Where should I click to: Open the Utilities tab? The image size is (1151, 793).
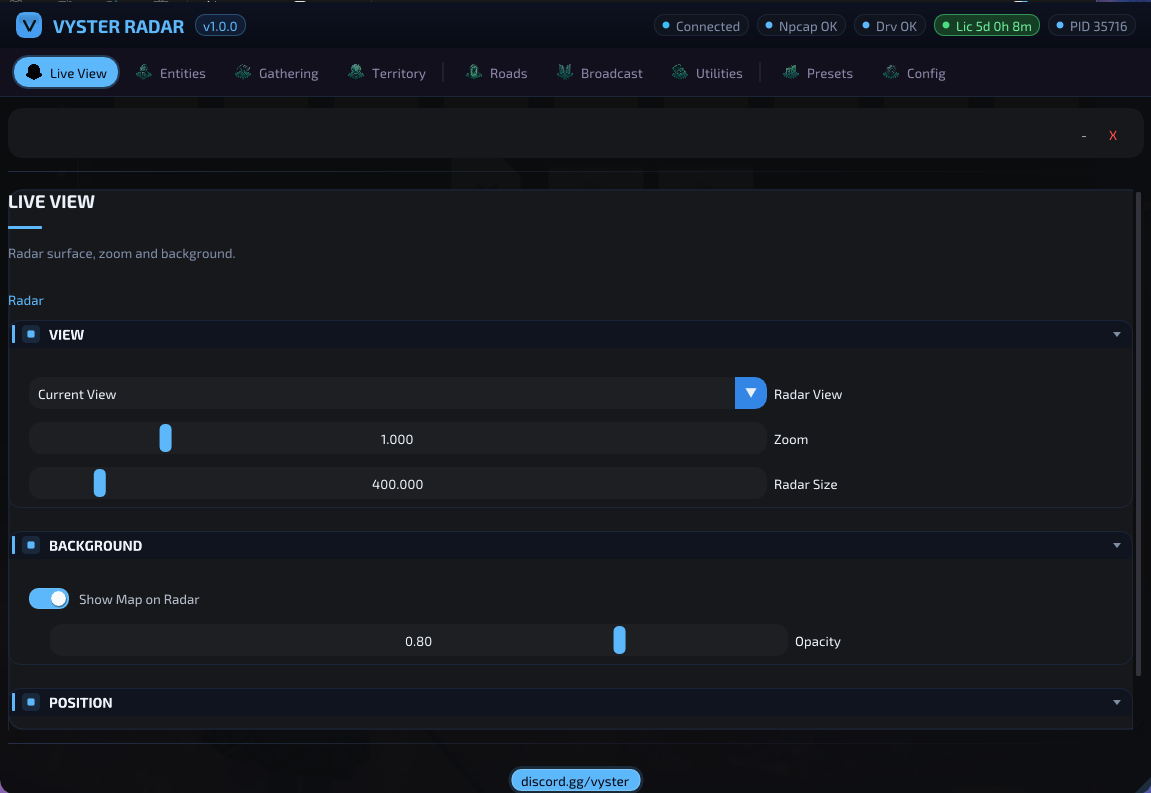coord(708,73)
